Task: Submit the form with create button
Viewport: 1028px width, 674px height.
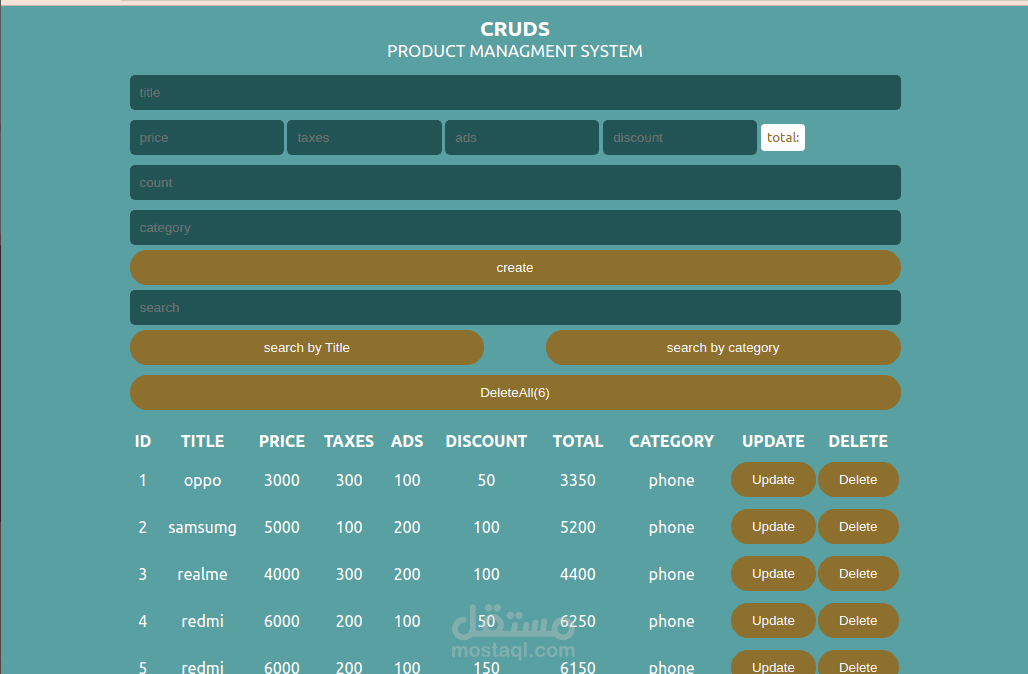Action: [515, 268]
